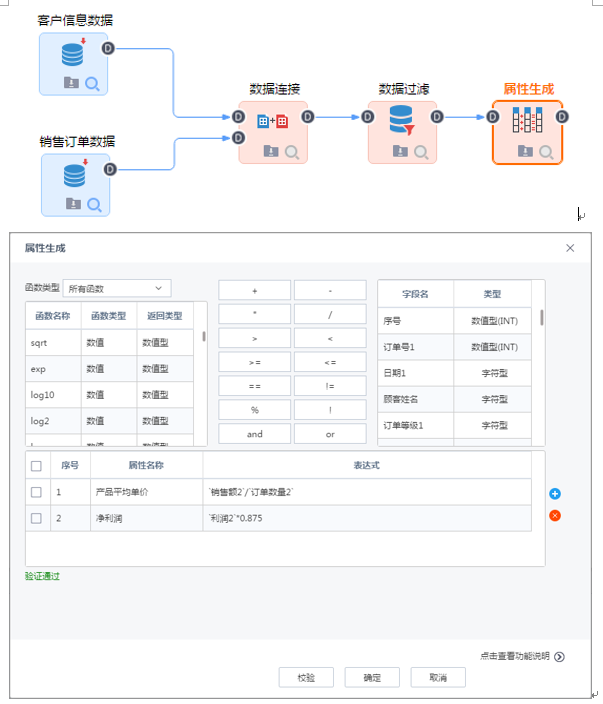This screenshot has width=603, height=704.
Task: Click the blue add row plus icon
Action: 555,494
